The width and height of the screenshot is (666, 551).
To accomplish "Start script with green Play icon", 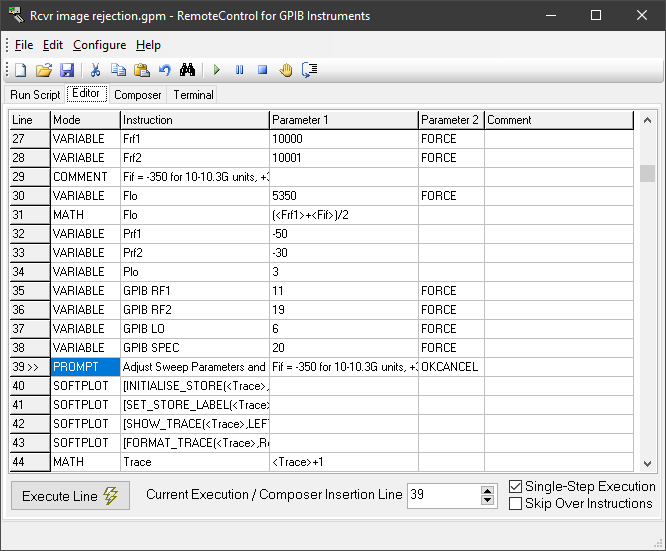I will click(216, 70).
